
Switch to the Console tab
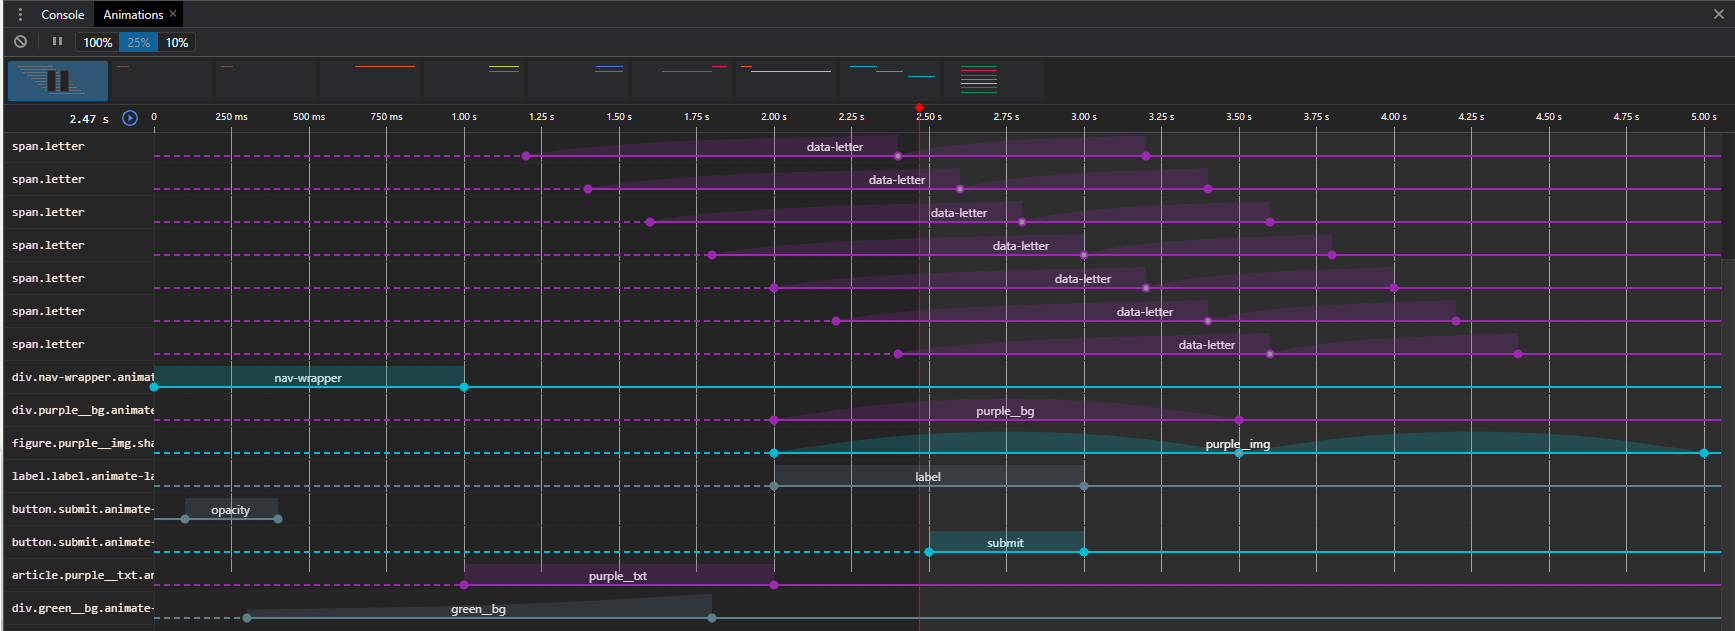[x=62, y=14]
